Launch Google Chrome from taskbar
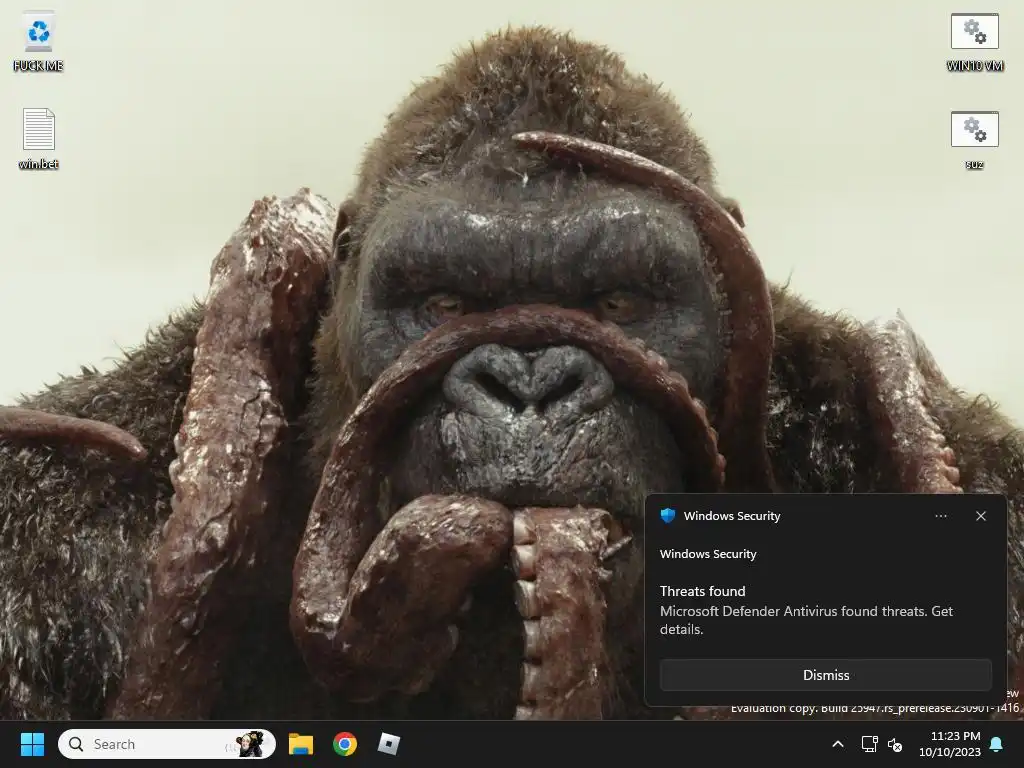Image resolution: width=1024 pixels, height=768 pixels. click(345, 744)
